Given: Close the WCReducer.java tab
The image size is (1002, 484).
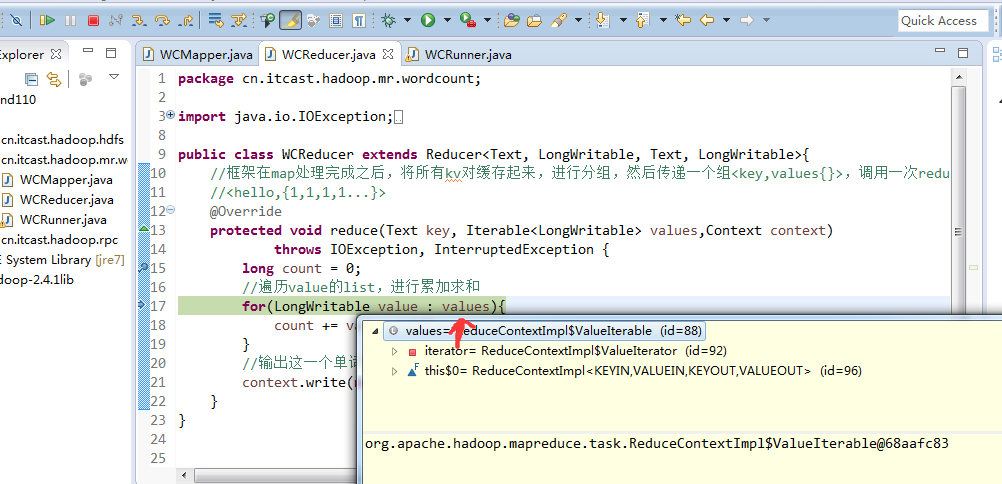Looking at the screenshot, I should tap(389, 55).
